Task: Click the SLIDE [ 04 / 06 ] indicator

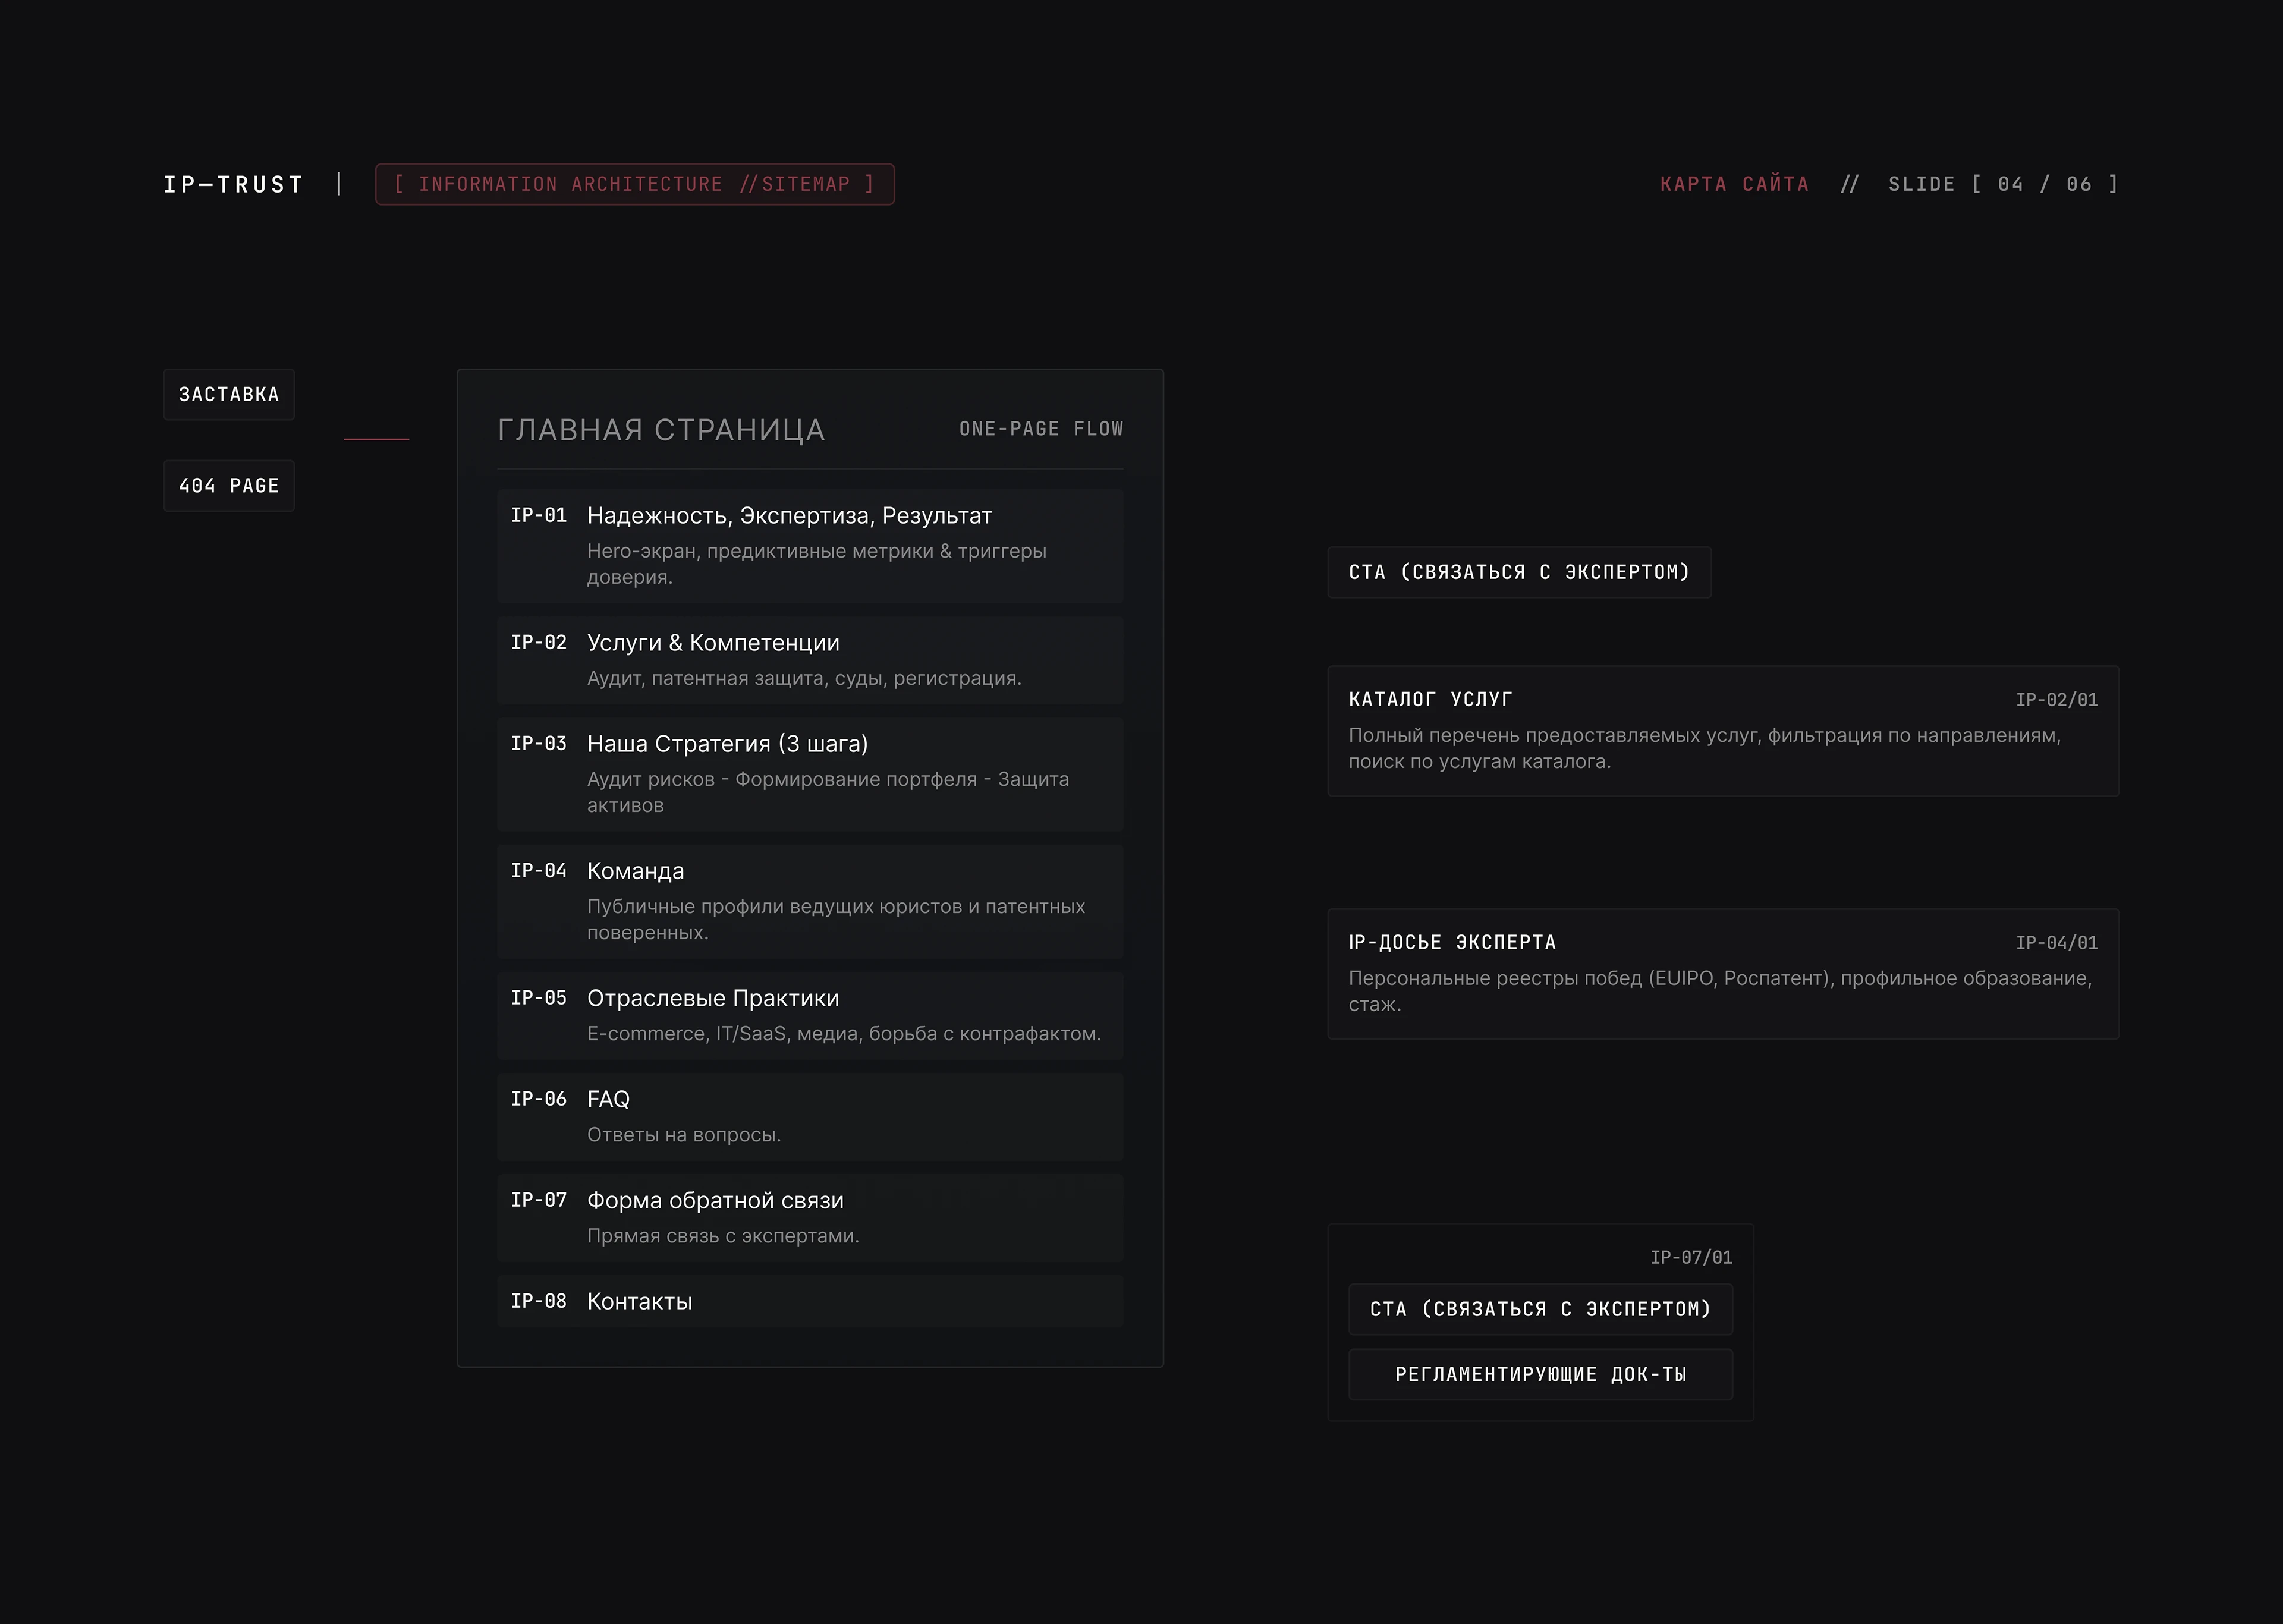Action: pos(2003,184)
